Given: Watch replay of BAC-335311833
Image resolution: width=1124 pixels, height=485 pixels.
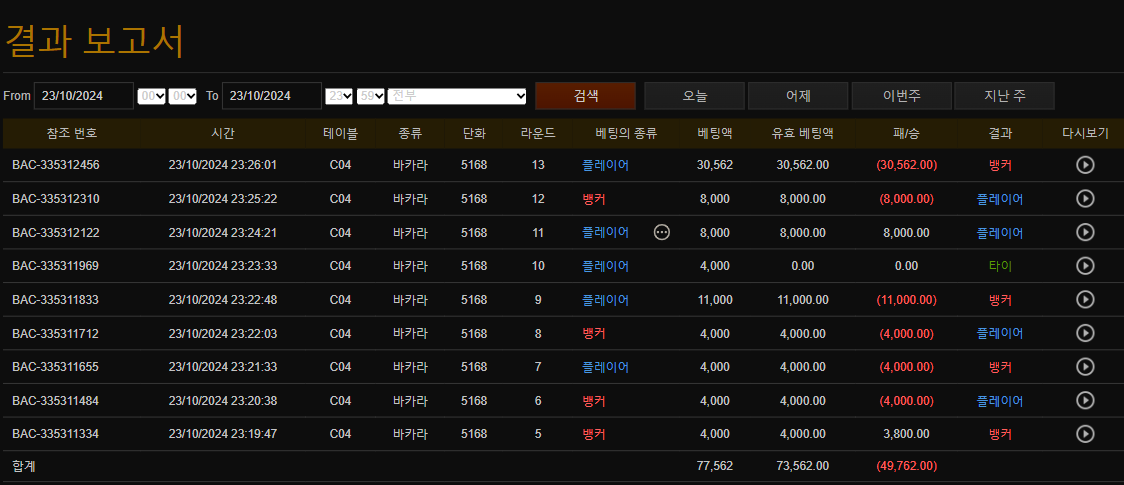Looking at the screenshot, I should [1085, 300].
